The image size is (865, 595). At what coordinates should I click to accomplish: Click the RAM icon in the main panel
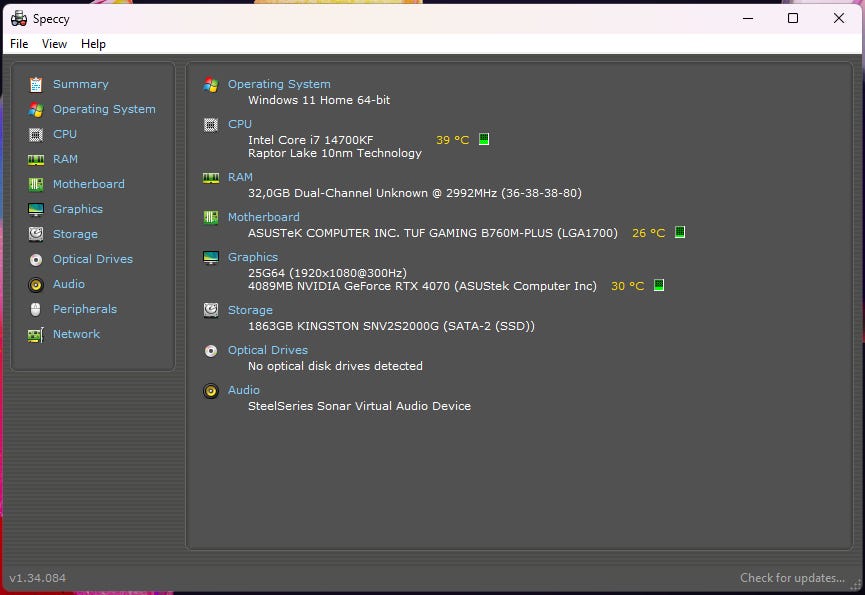pos(211,178)
